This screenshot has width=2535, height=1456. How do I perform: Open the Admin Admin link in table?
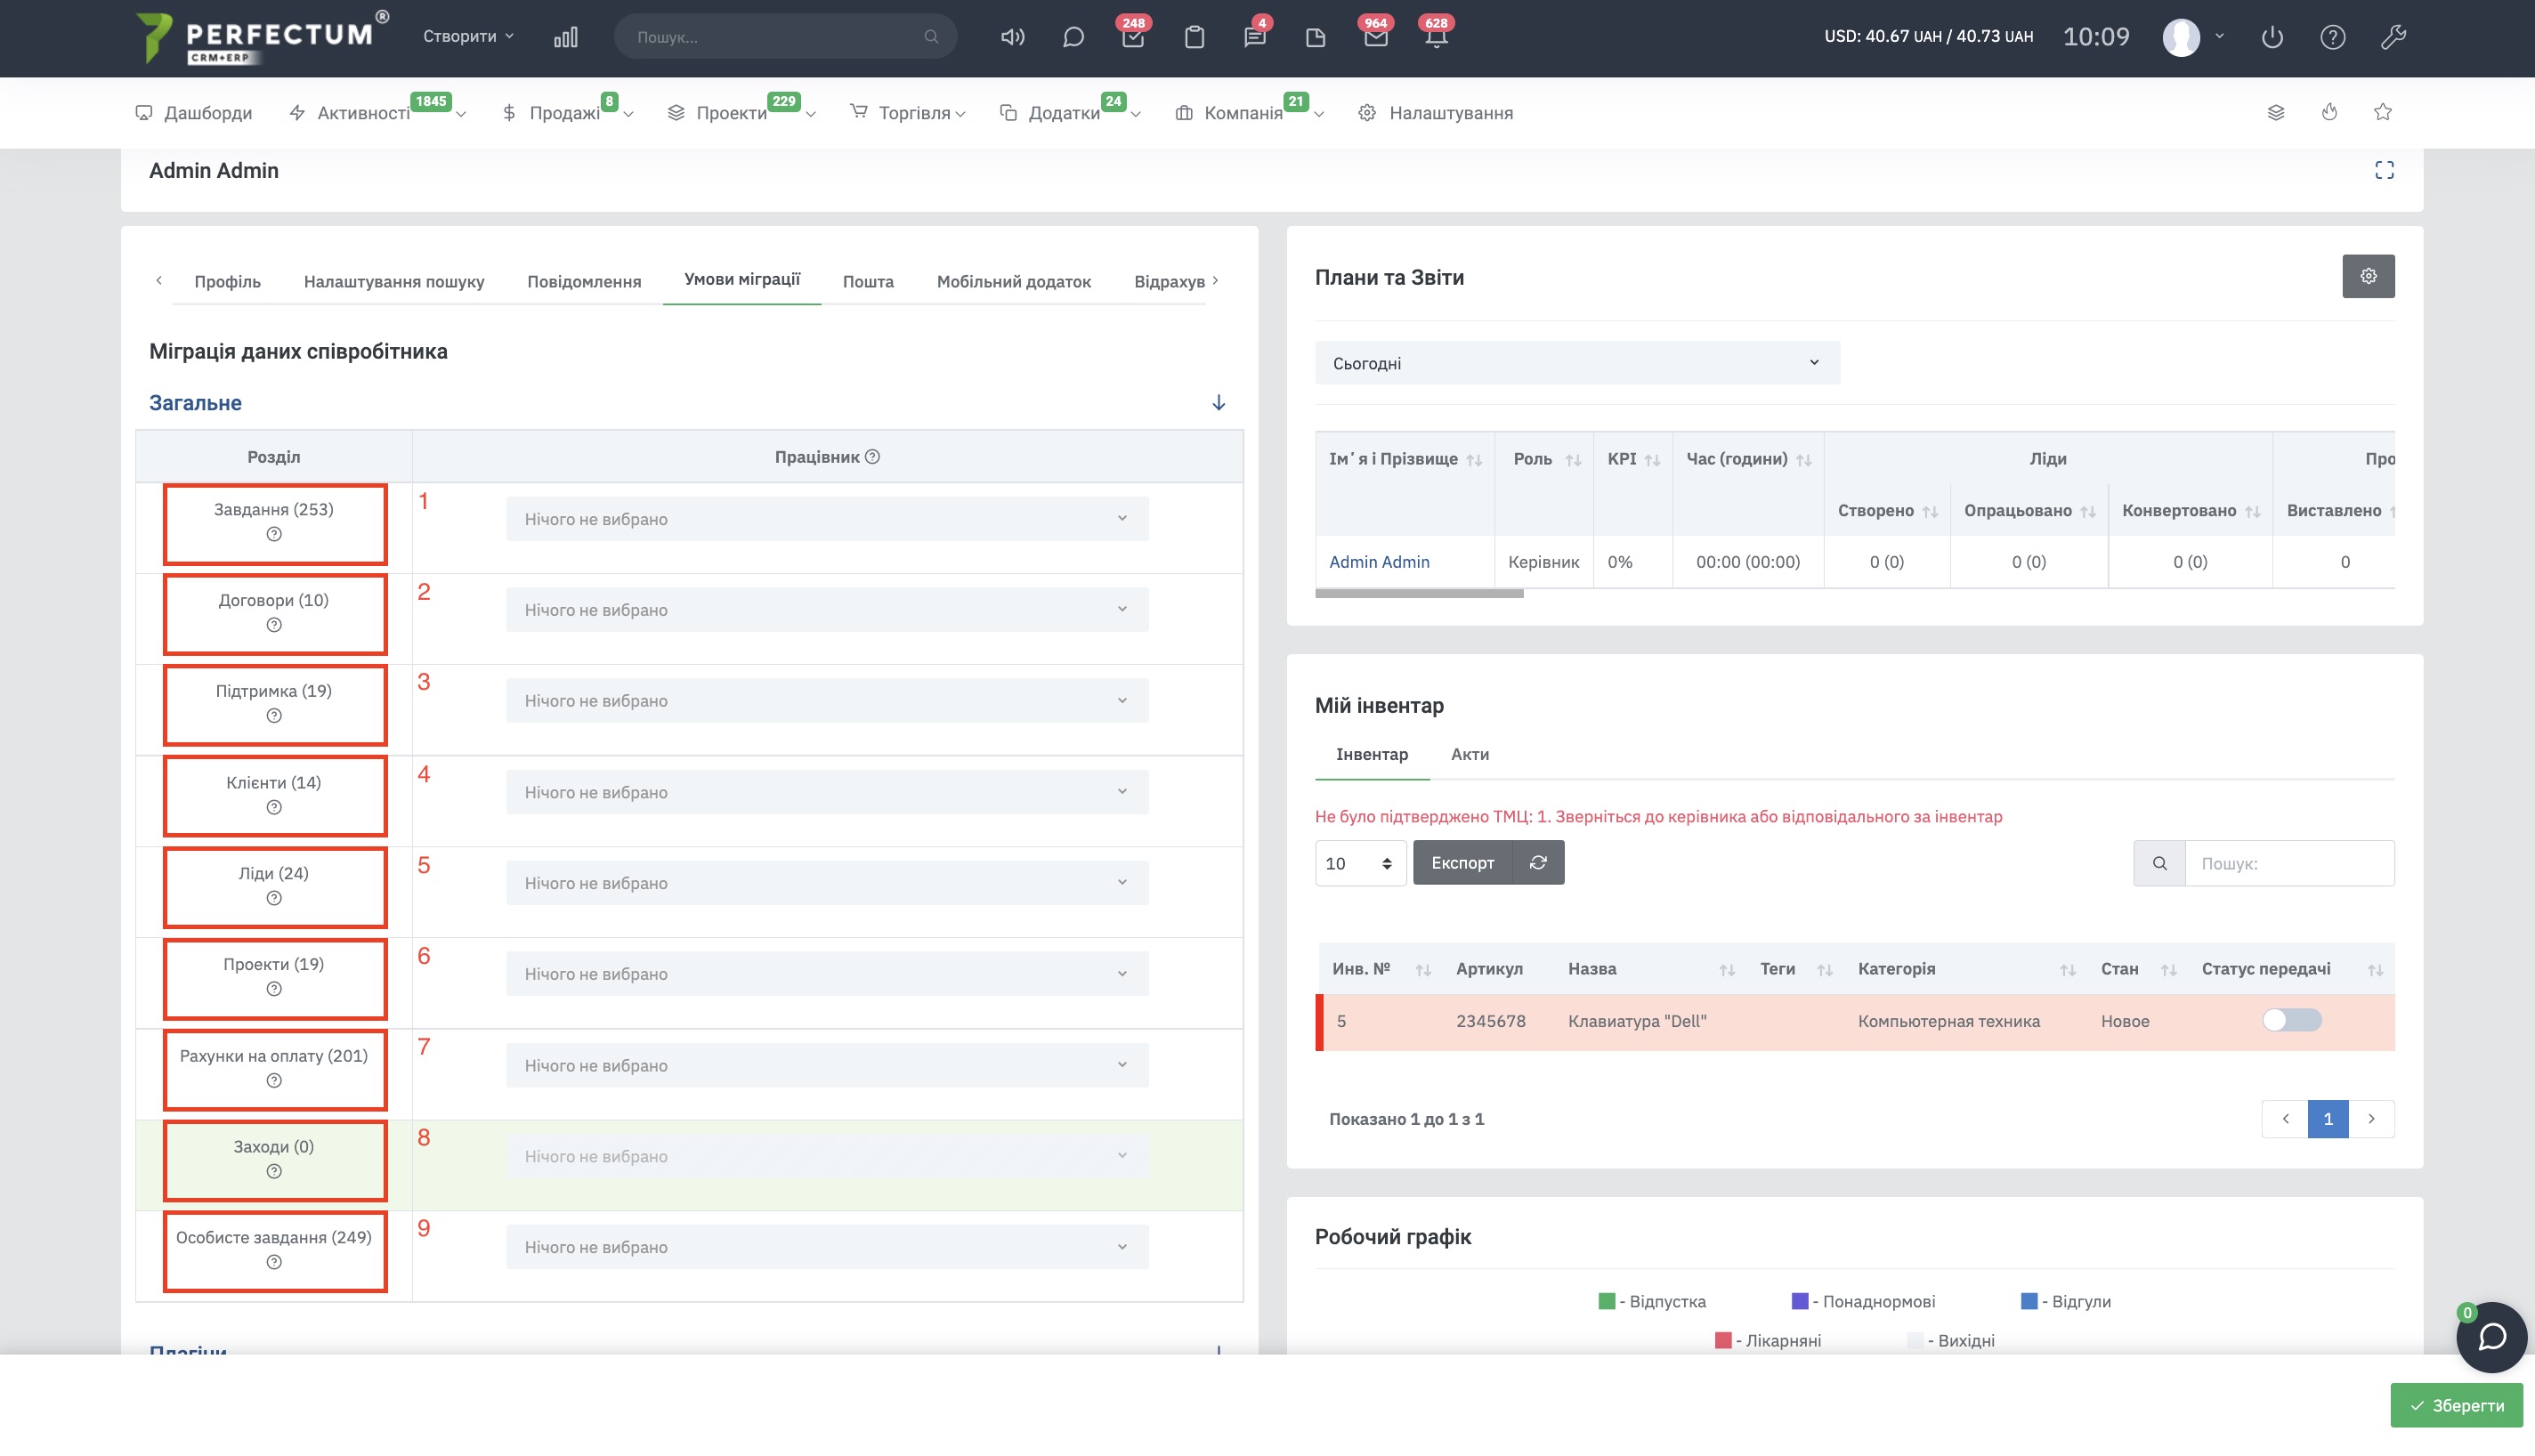(x=1379, y=562)
